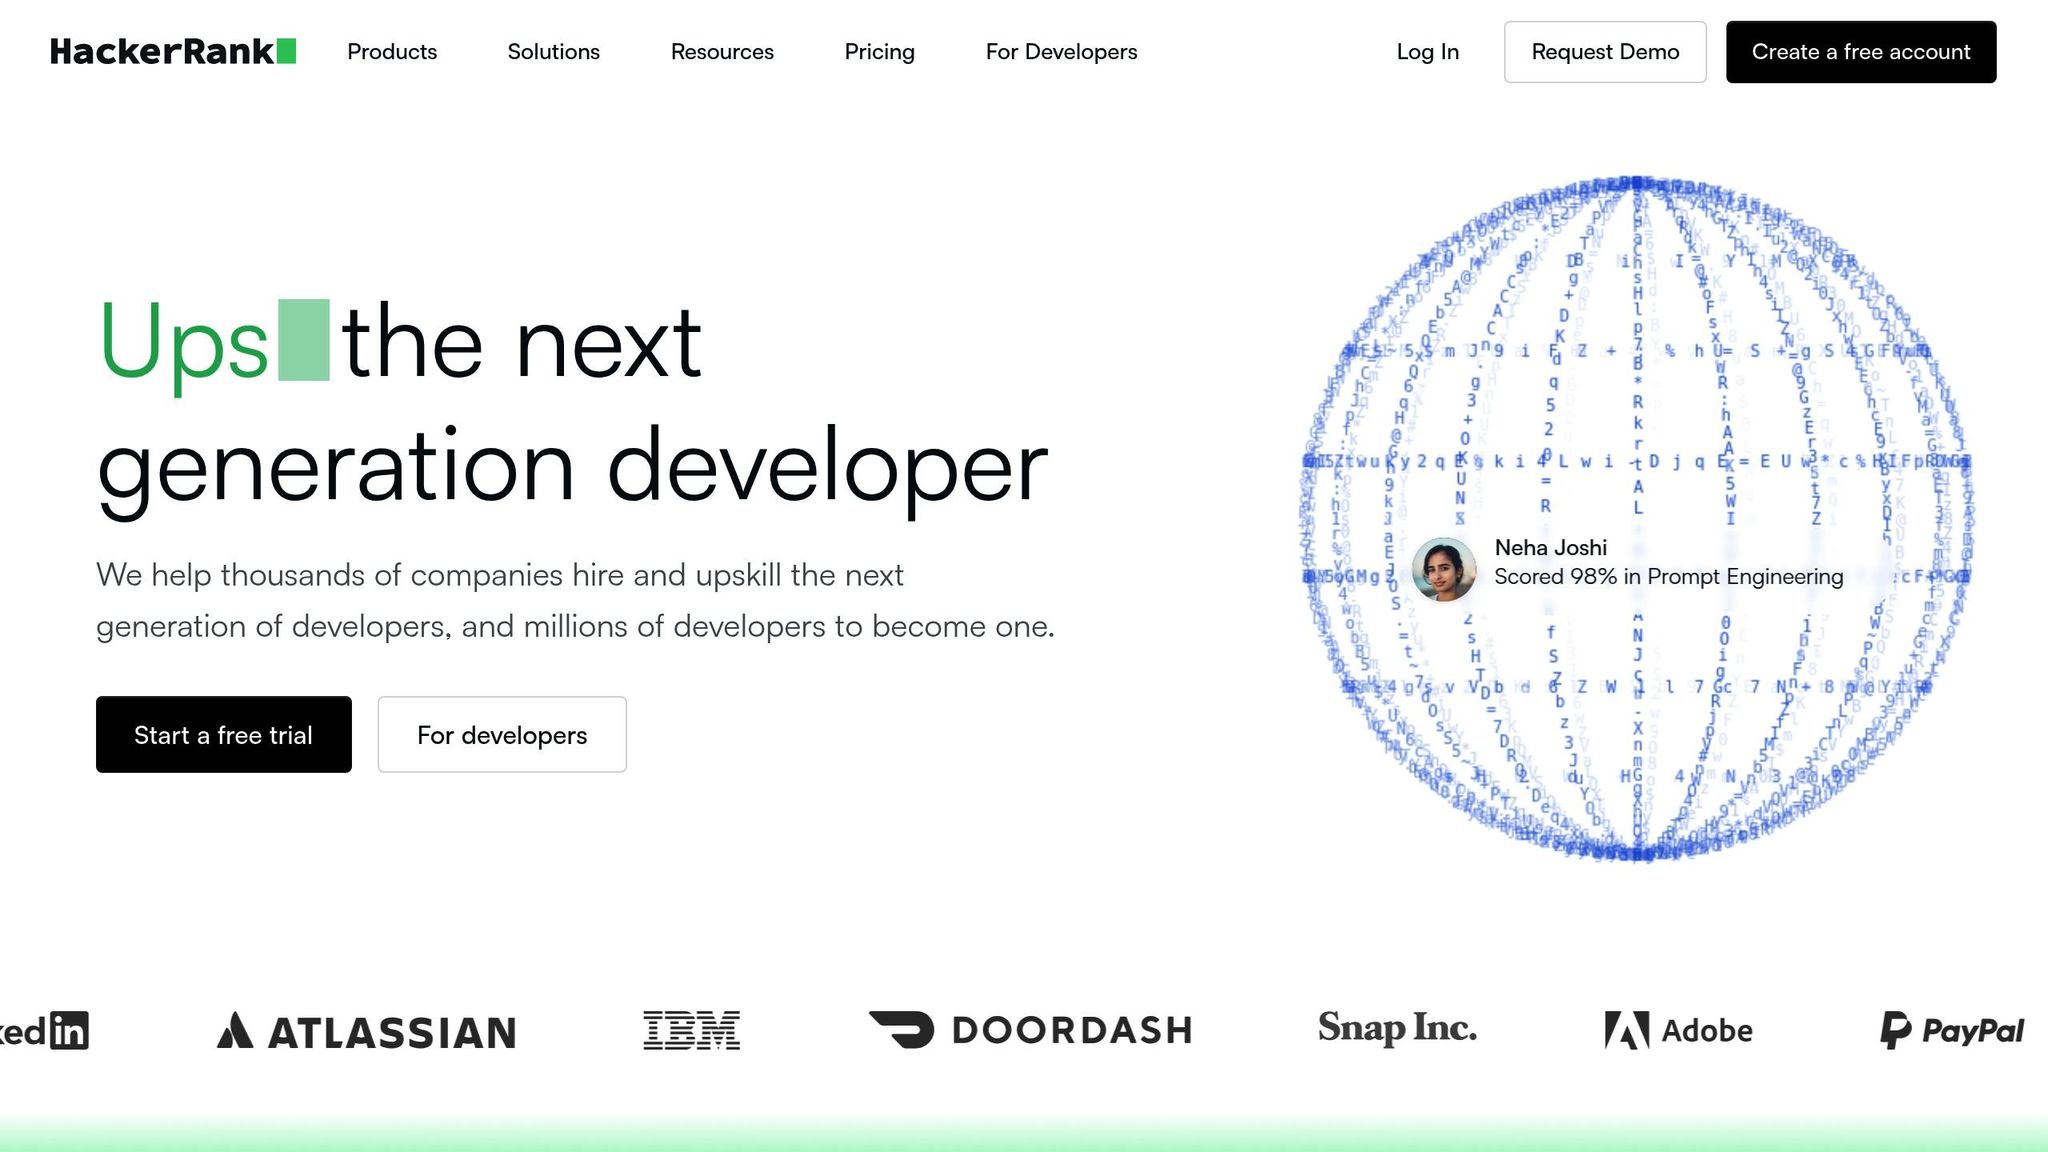Screen dimensions: 2048x1152
Task: Click the Snap Inc. logo
Action: point(1397,1028)
